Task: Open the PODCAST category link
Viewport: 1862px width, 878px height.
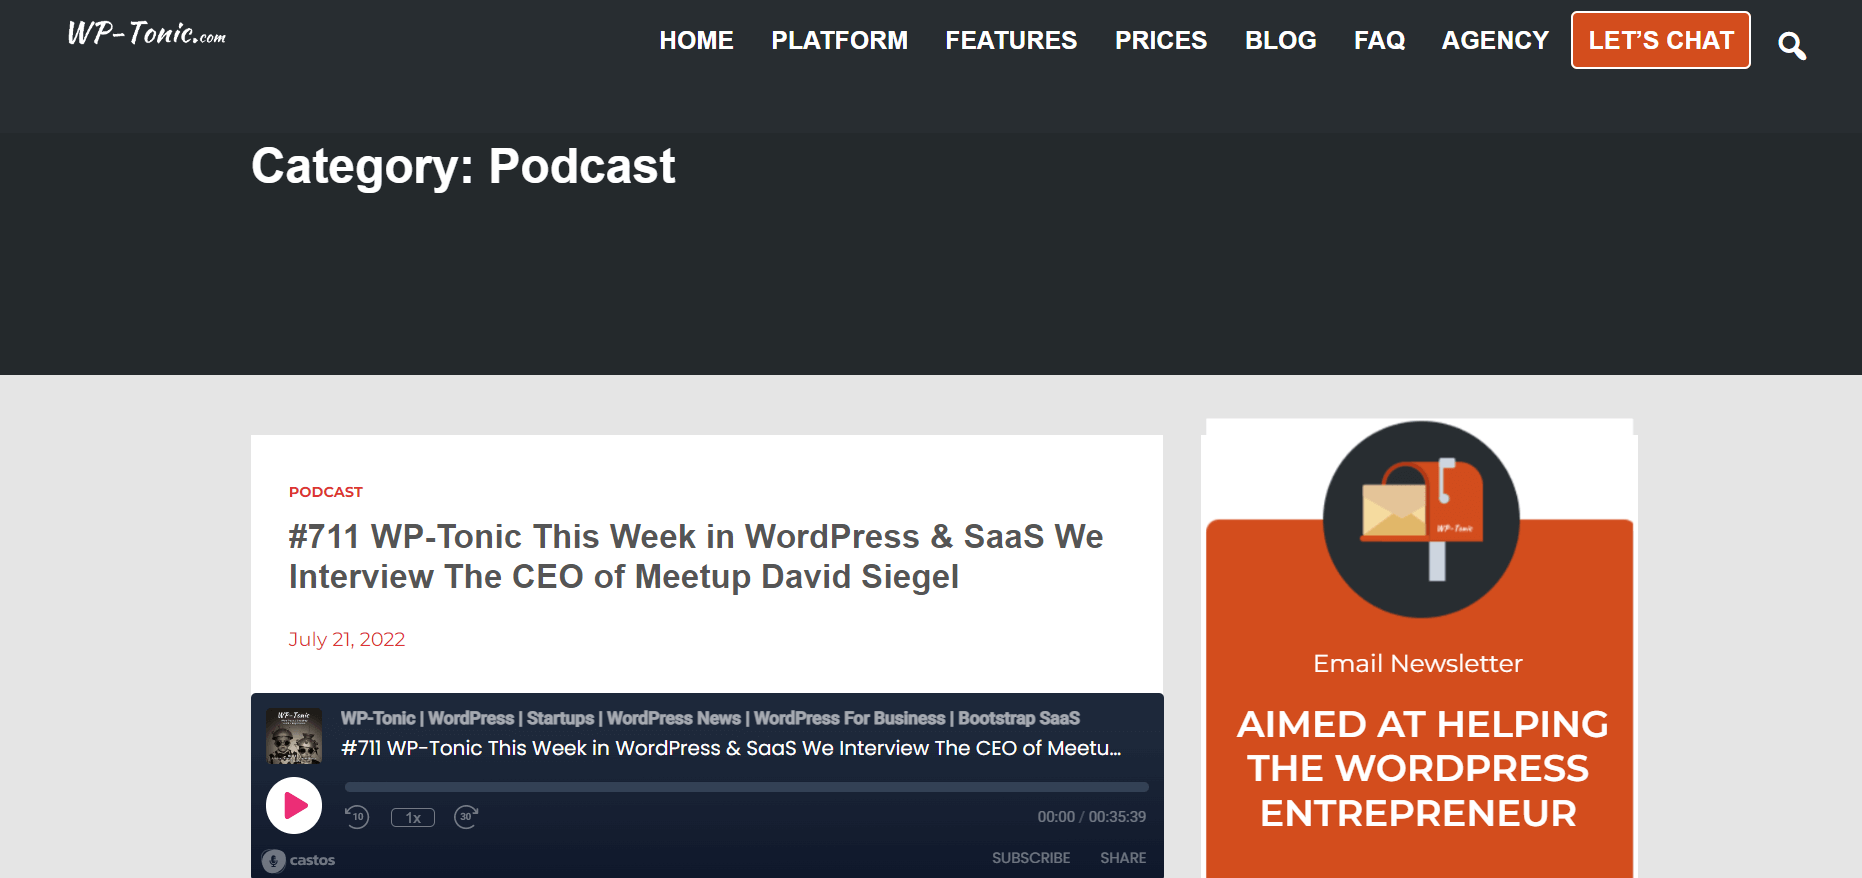Action: 326,492
